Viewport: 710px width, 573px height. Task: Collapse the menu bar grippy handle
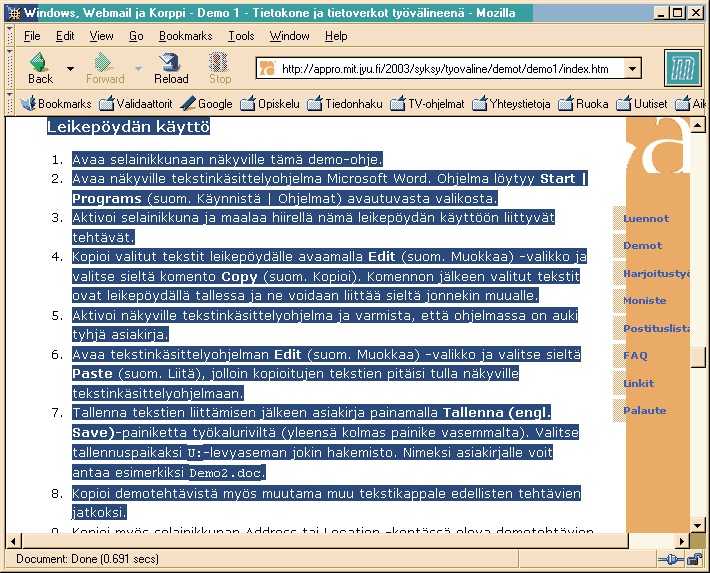click(10, 35)
